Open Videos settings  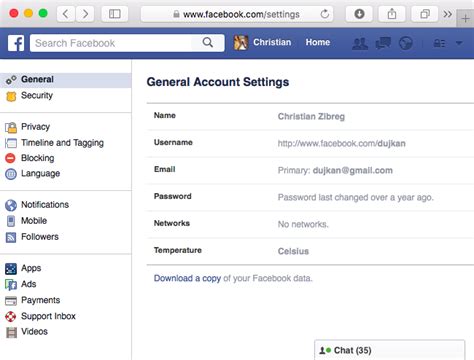tap(34, 331)
